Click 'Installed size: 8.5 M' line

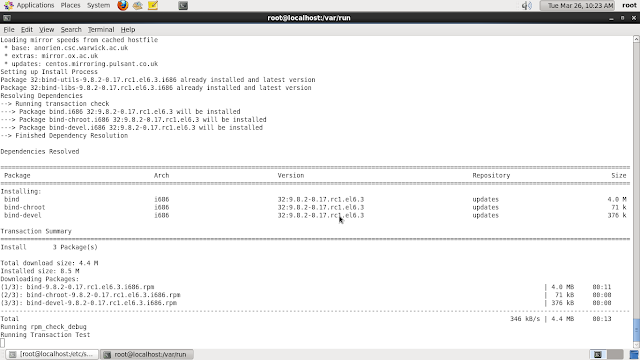[x=40, y=271]
